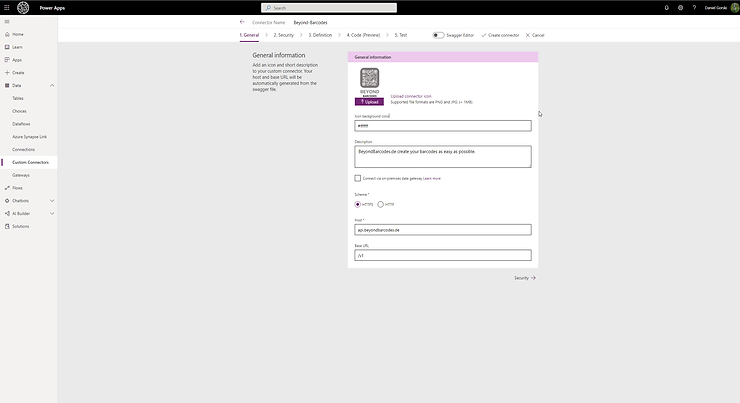Expand the Chatbots section chevron
The image size is (740, 403).
52,200
